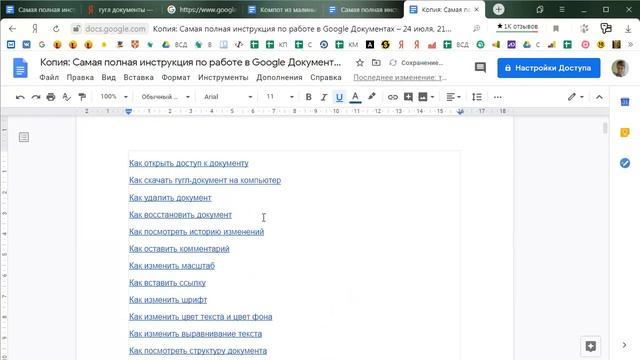
Task: Open the editing mode pencil dropdown
Action: tap(576, 97)
